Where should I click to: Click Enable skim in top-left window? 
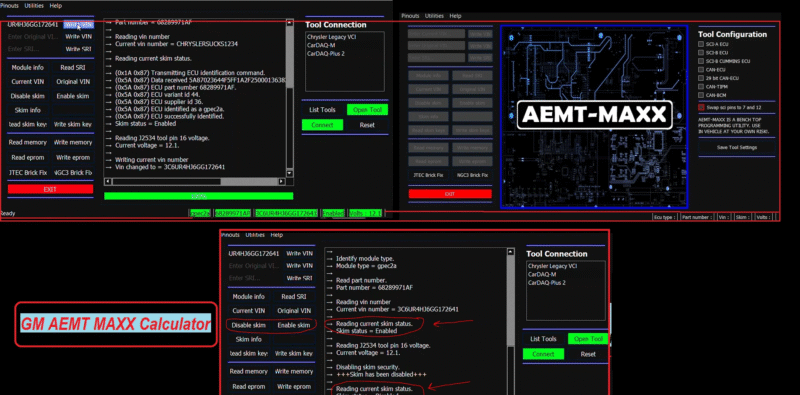(x=73, y=96)
